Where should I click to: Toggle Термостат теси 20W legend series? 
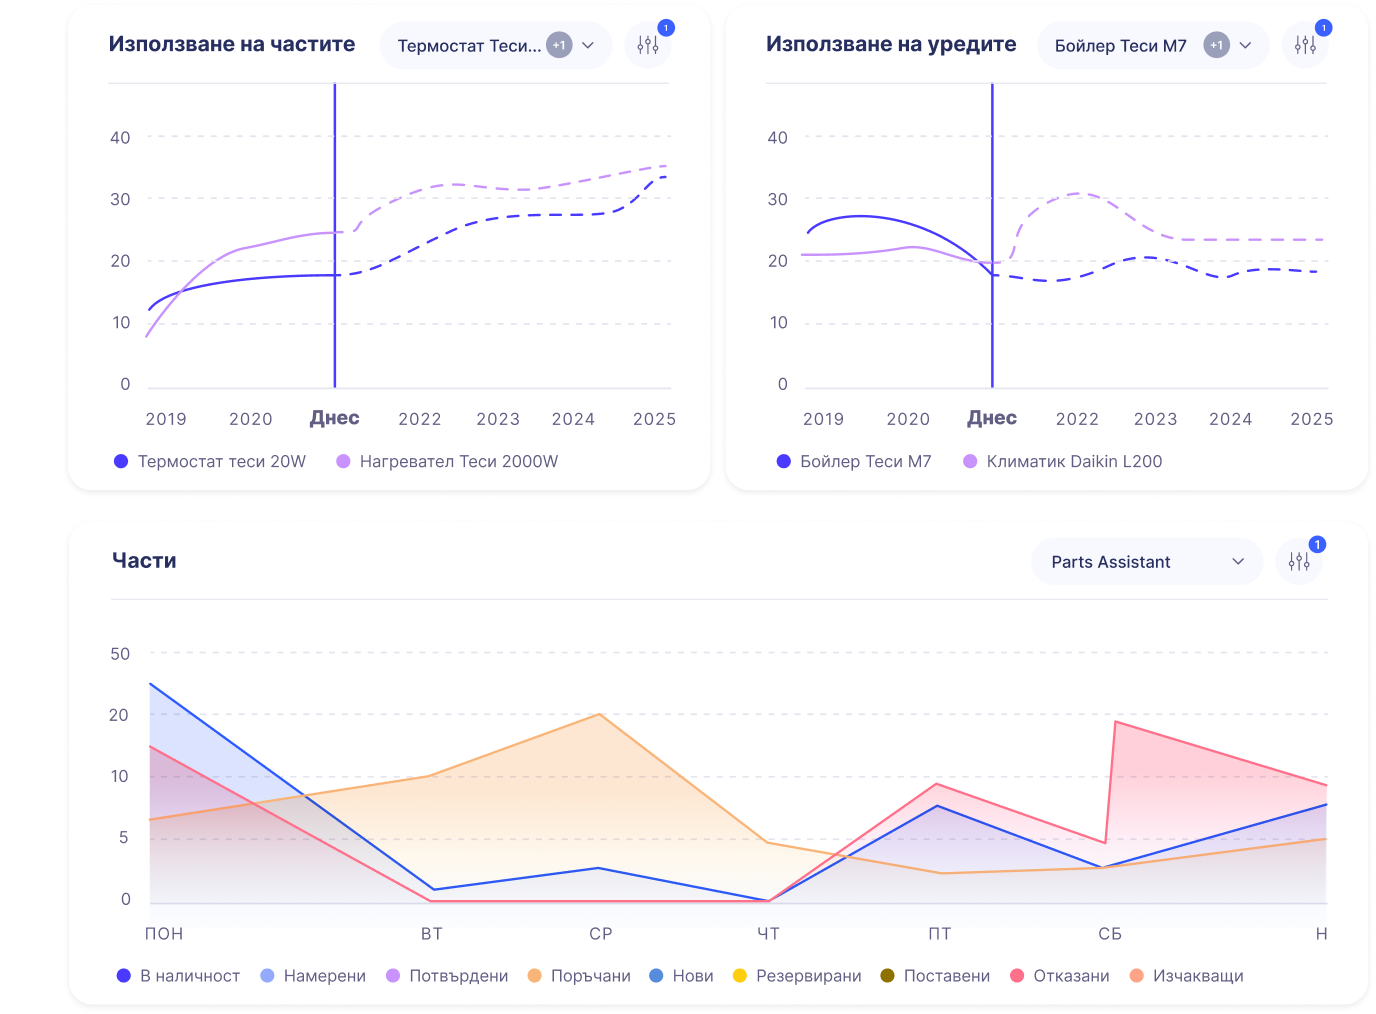pos(210,461)
